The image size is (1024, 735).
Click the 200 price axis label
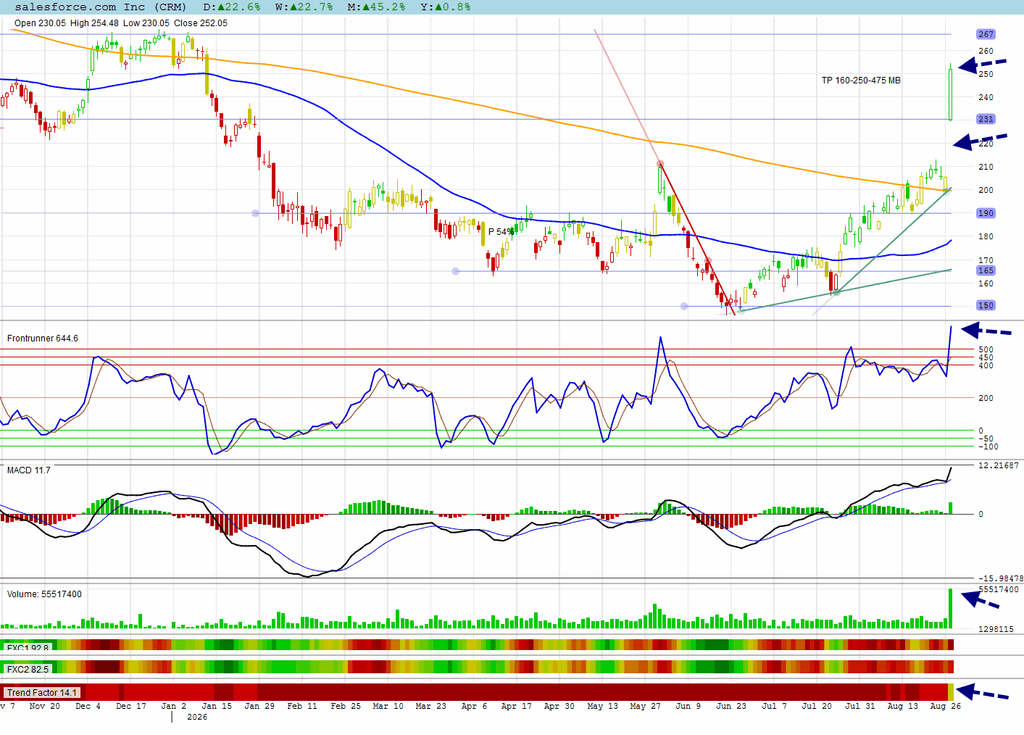coord(985,190)
